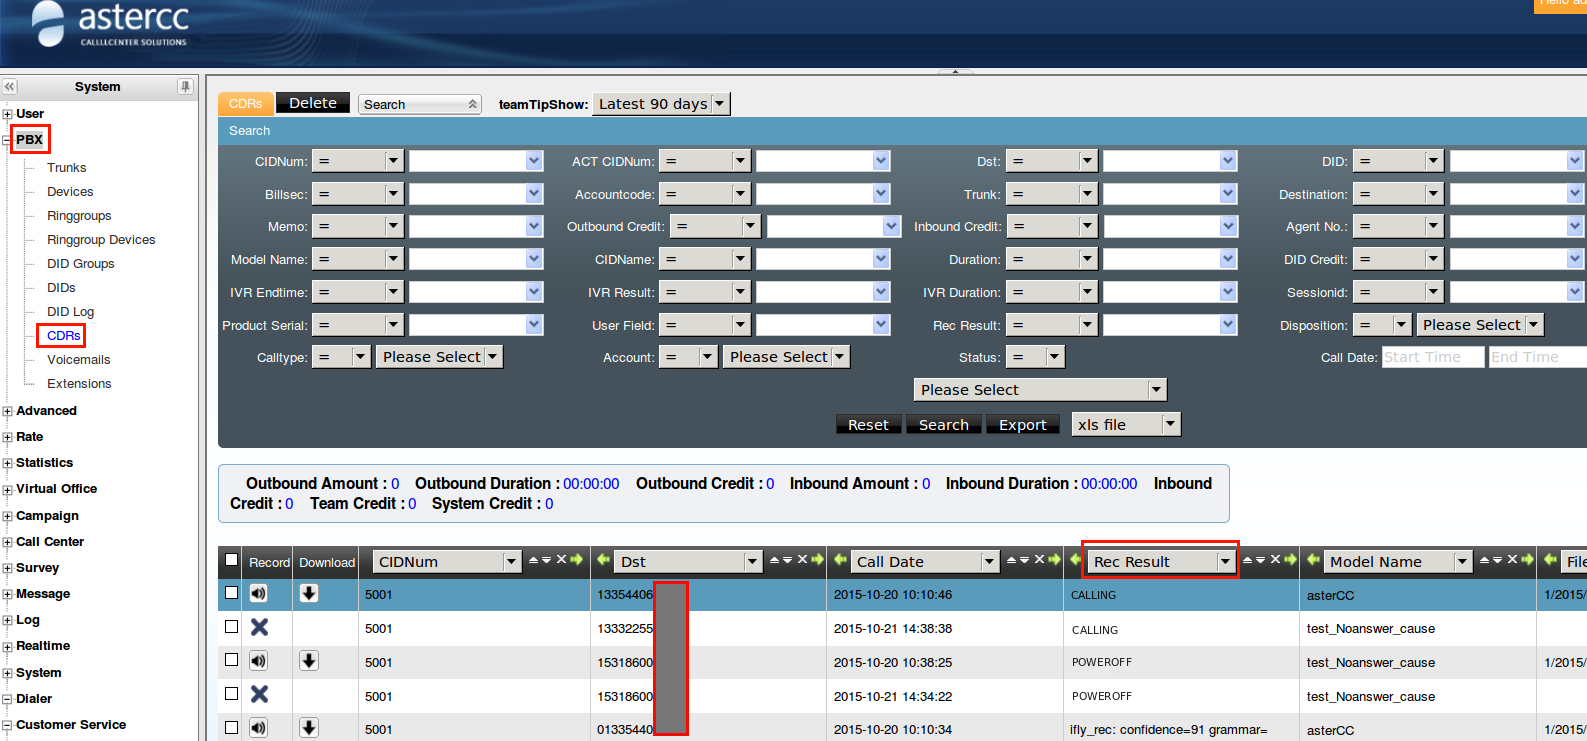This screenshot has width=1587, height=741.
Task: Click the Export button
Action: point(1022,425)
